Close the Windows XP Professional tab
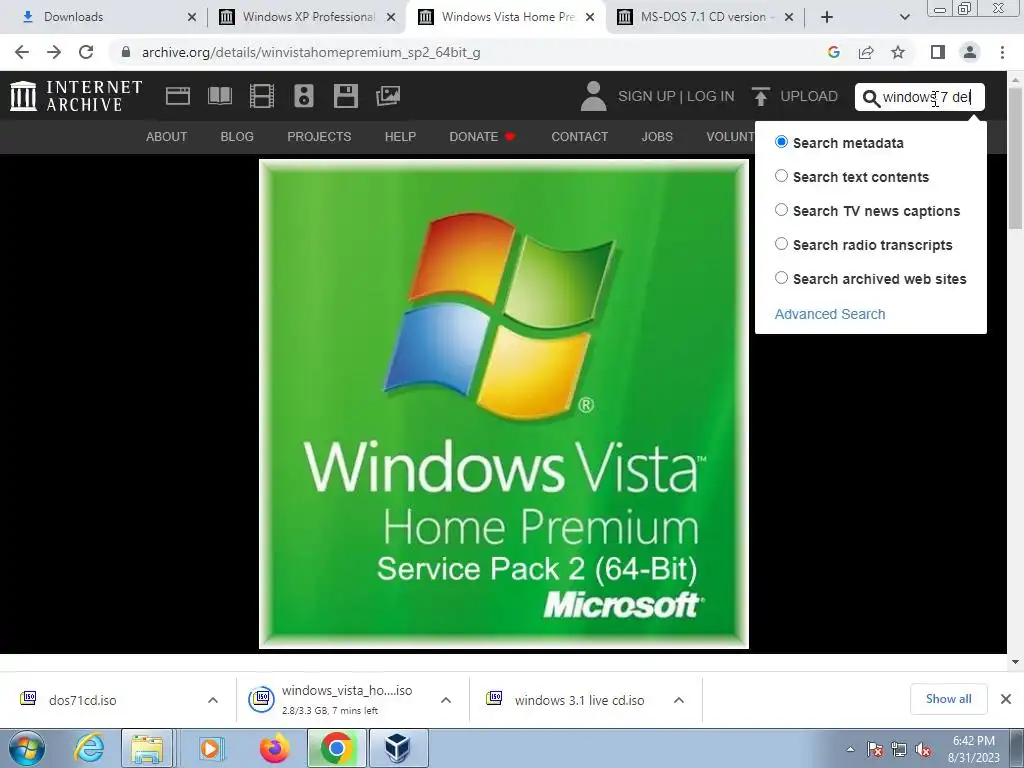The height and width of the screenshot is (768, 1024). [x=391, y=17]
